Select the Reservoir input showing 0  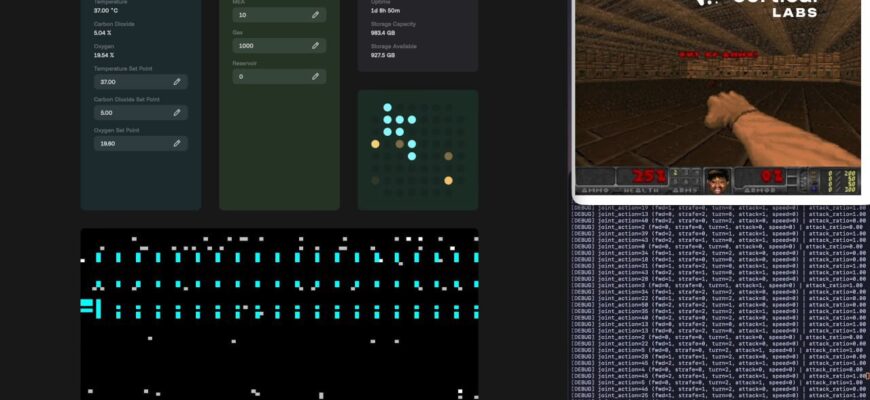tap(279, 77)
